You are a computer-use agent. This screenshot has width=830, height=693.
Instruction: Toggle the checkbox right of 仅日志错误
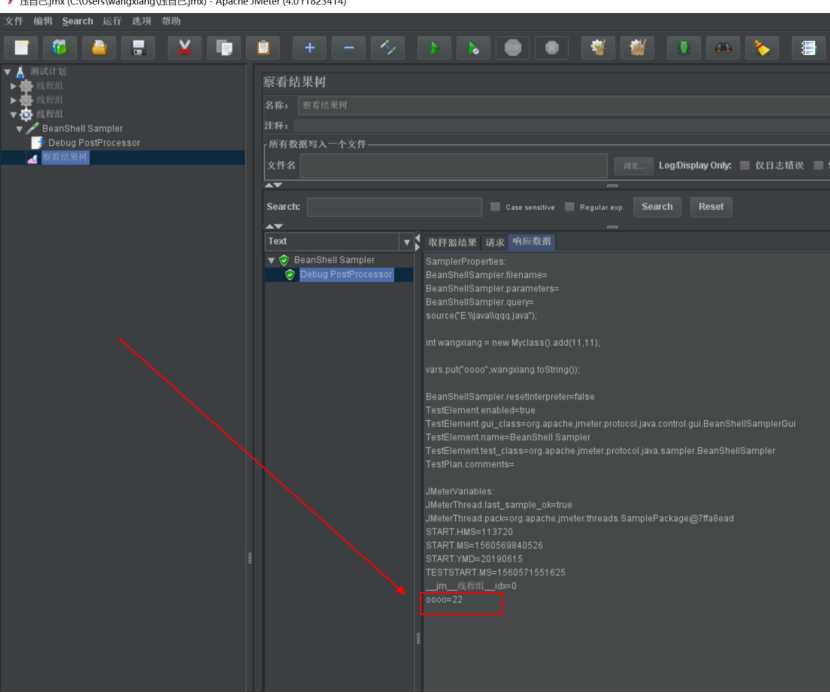[x=818, y=166]
